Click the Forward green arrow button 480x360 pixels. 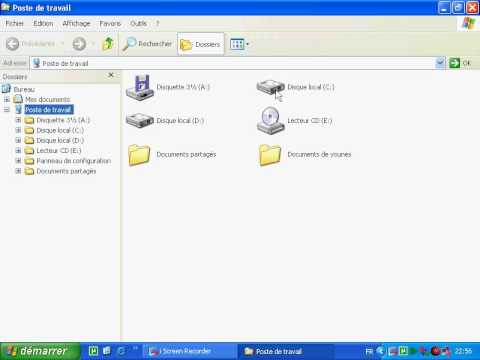coord(79,44)
